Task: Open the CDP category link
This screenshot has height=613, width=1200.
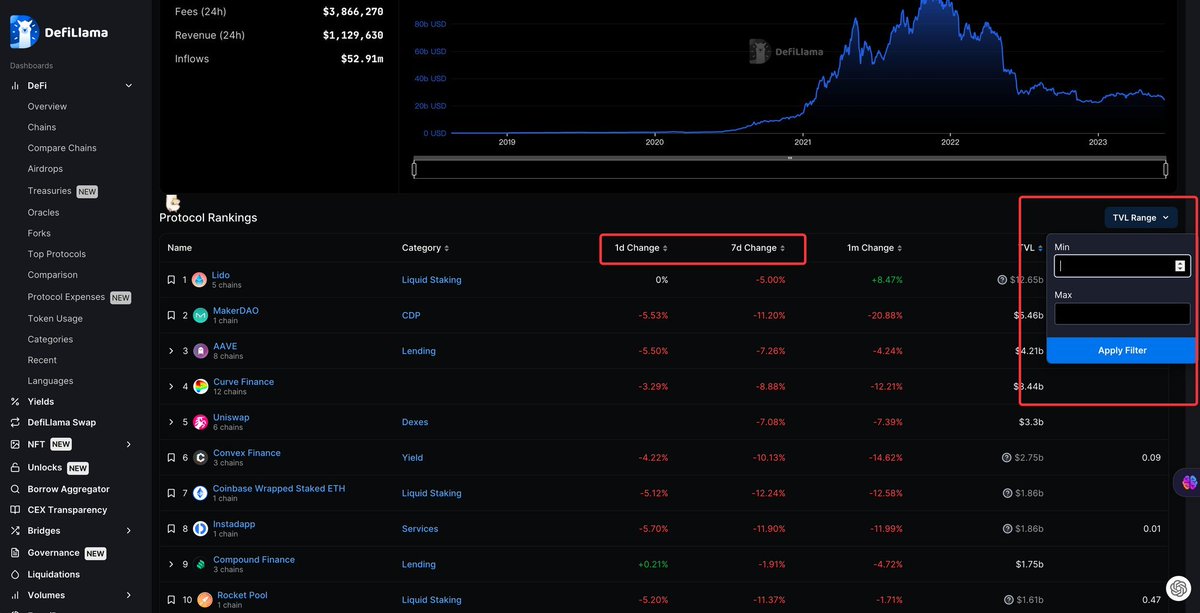Action: point(412,315)
